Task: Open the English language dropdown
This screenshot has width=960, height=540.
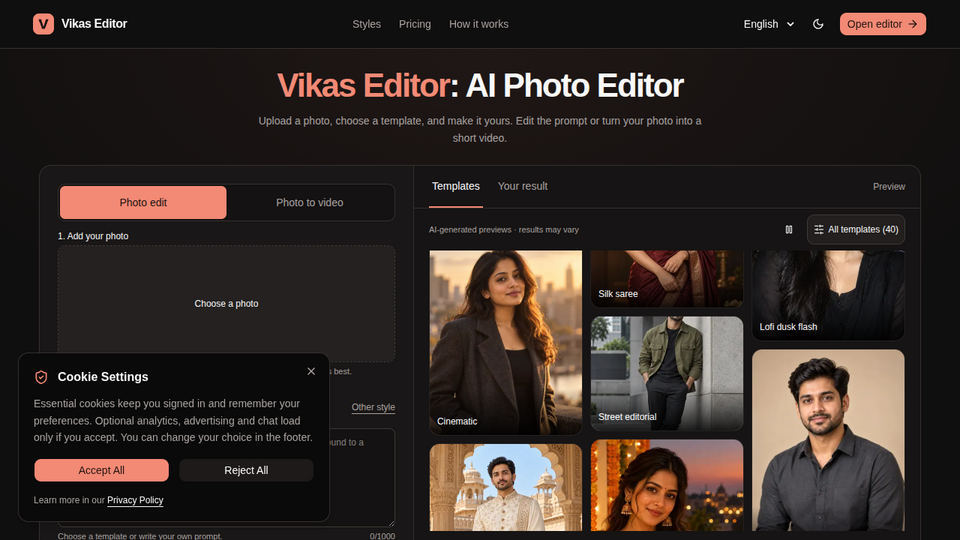Action: tap(769, 24)
